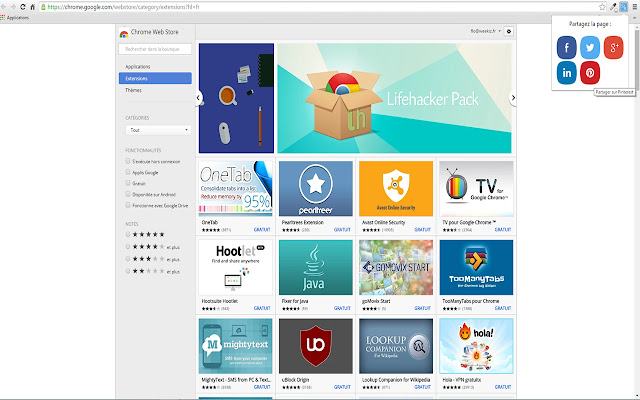Share the page on Pinterest

pos(590,73)
